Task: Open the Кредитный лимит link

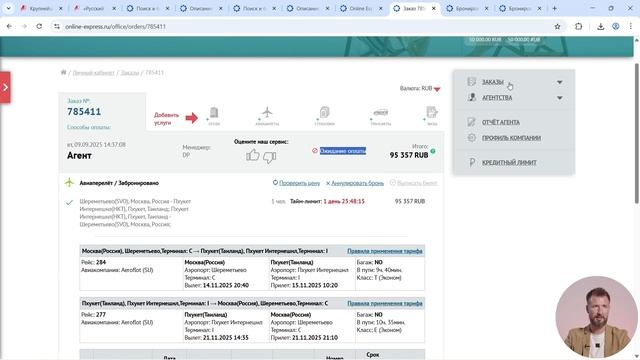Action: tap(509, 162)
